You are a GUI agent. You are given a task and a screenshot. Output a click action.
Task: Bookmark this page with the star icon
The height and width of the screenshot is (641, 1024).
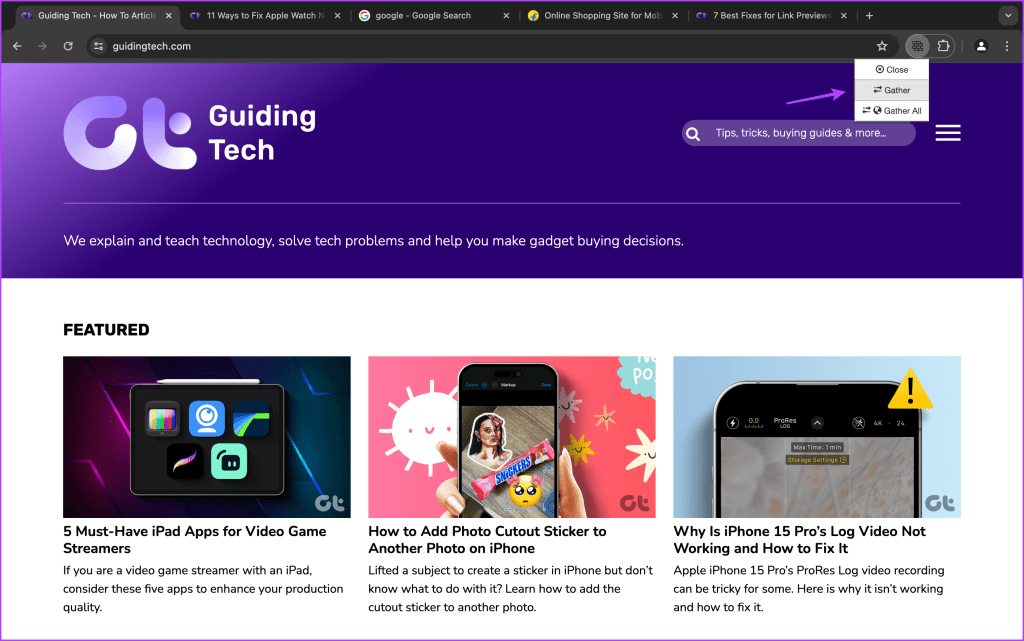point(882,46)
